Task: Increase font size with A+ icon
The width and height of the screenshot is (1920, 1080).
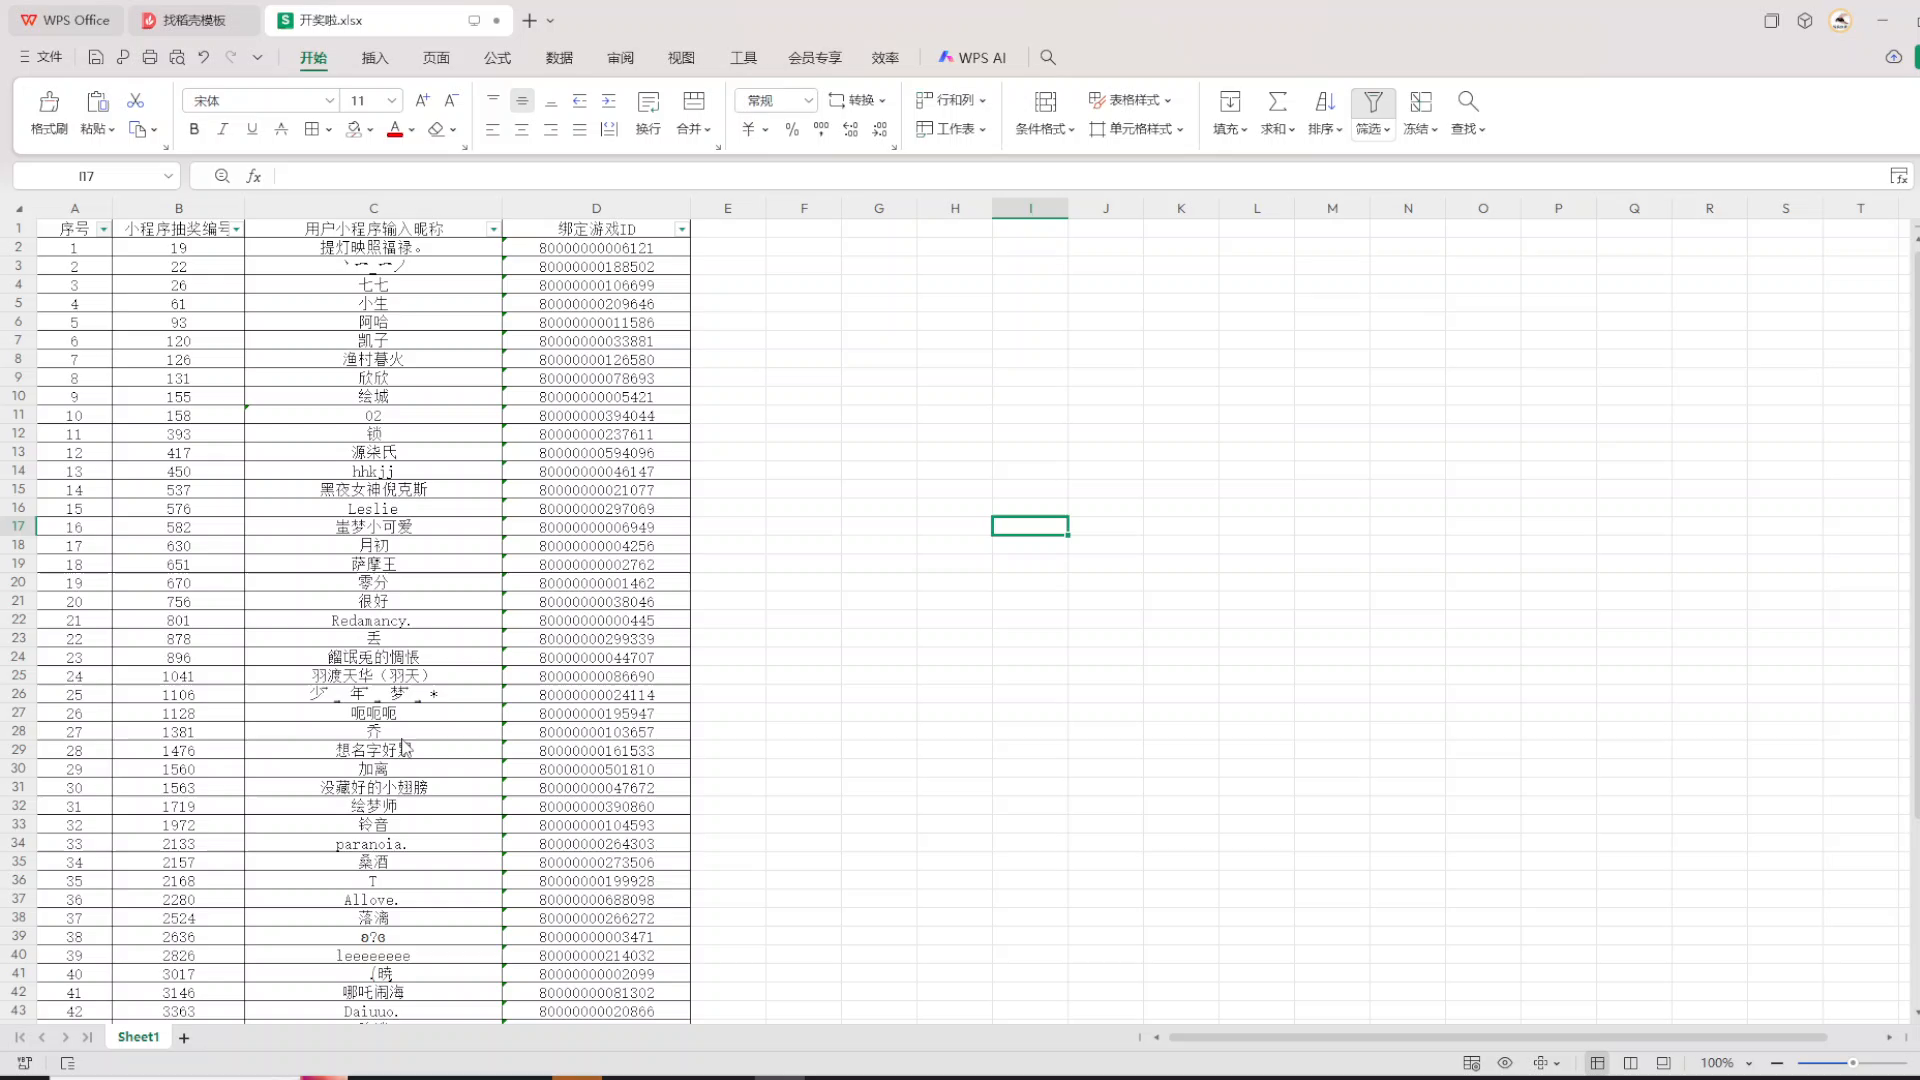Action: tap(422, 100)
